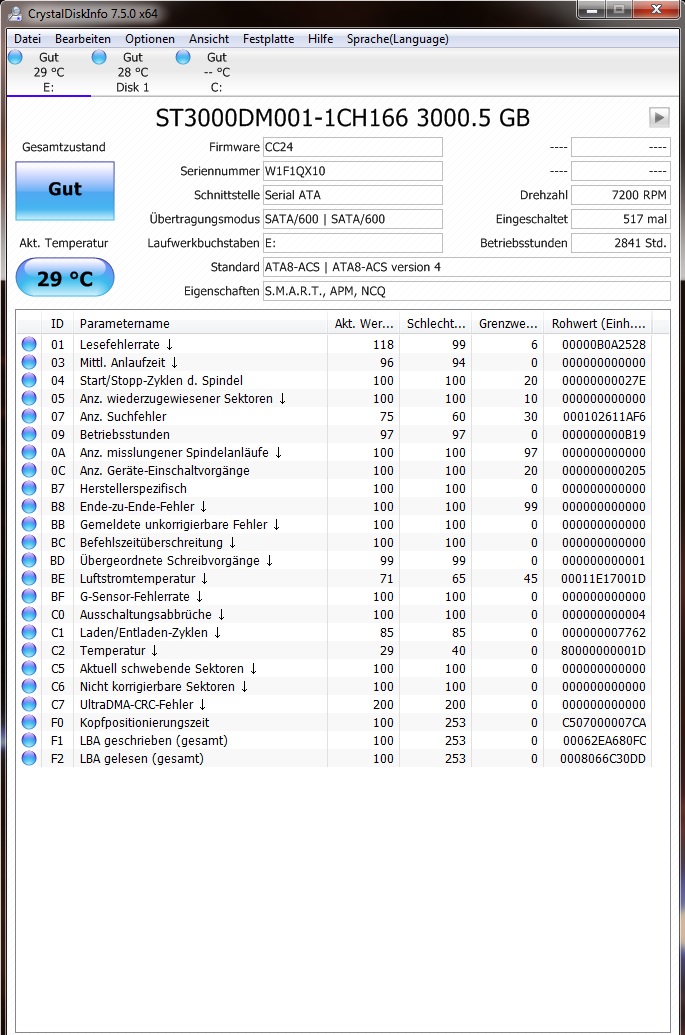Click status icon of UltraDMA-CRC-Fehler row

(29, 704)
